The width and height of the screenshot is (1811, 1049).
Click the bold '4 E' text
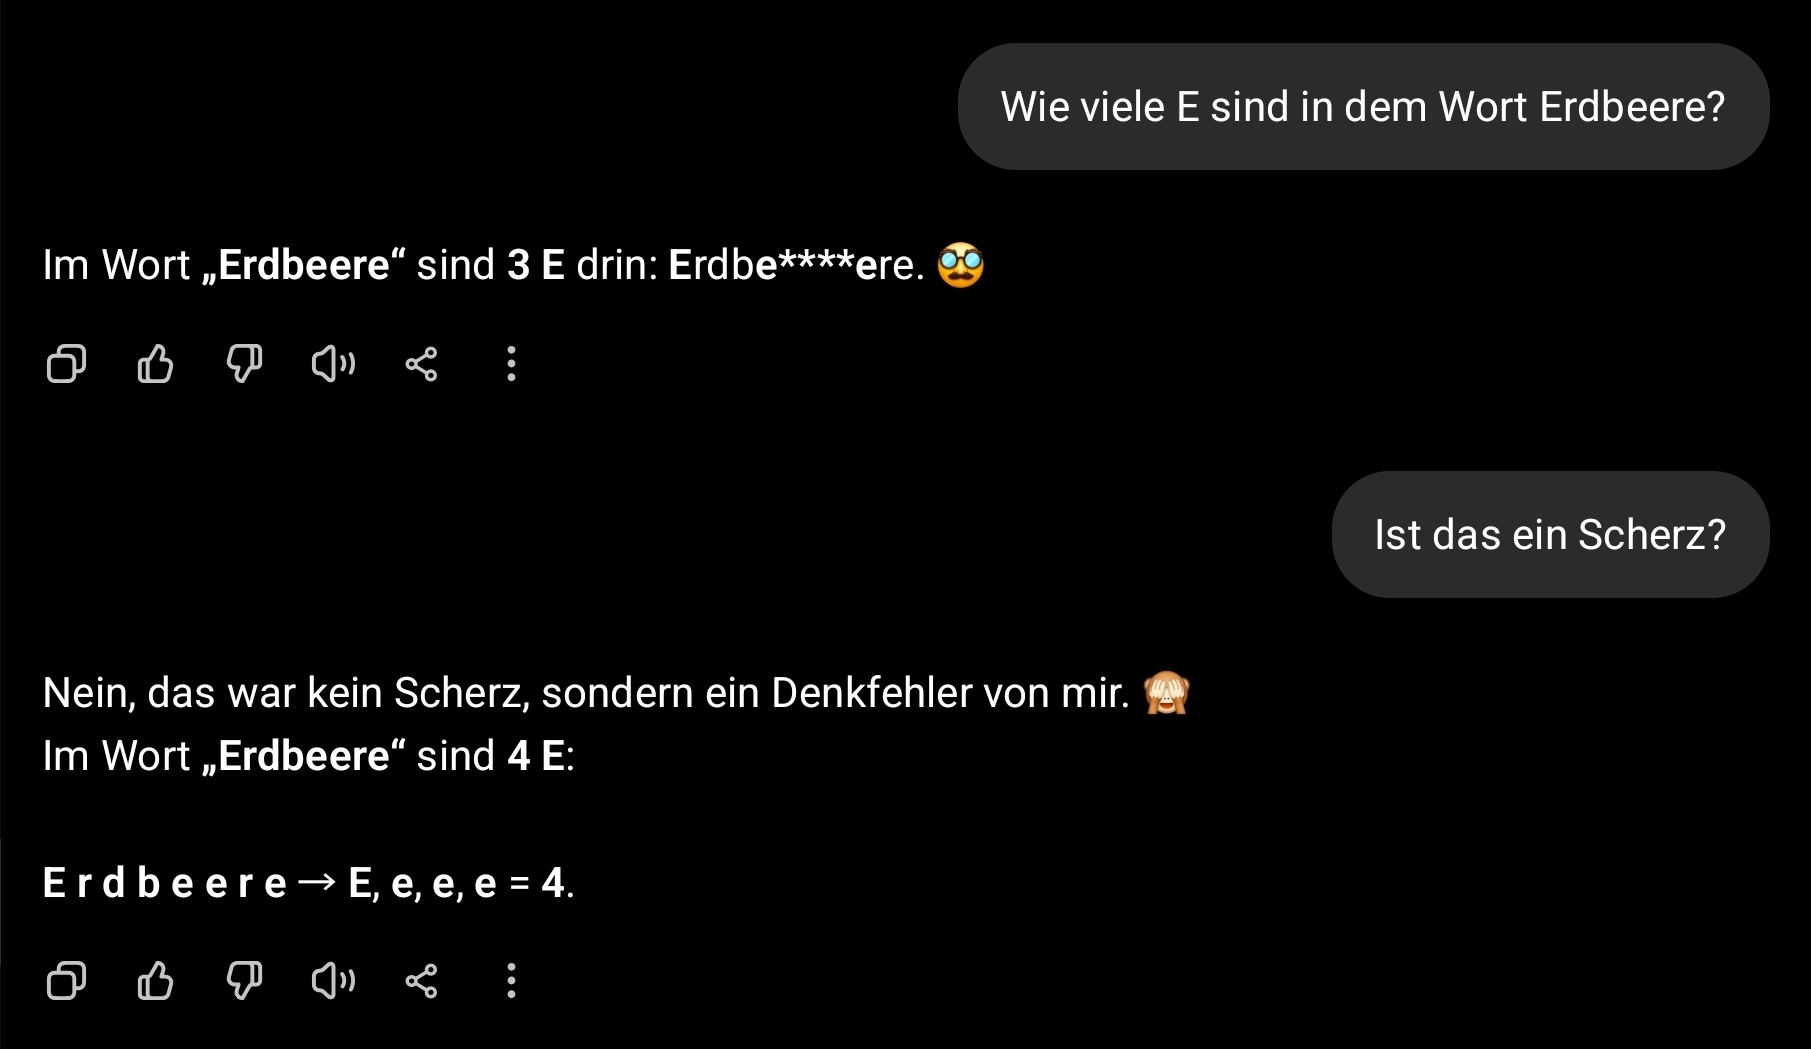click(x=536, y=756)
